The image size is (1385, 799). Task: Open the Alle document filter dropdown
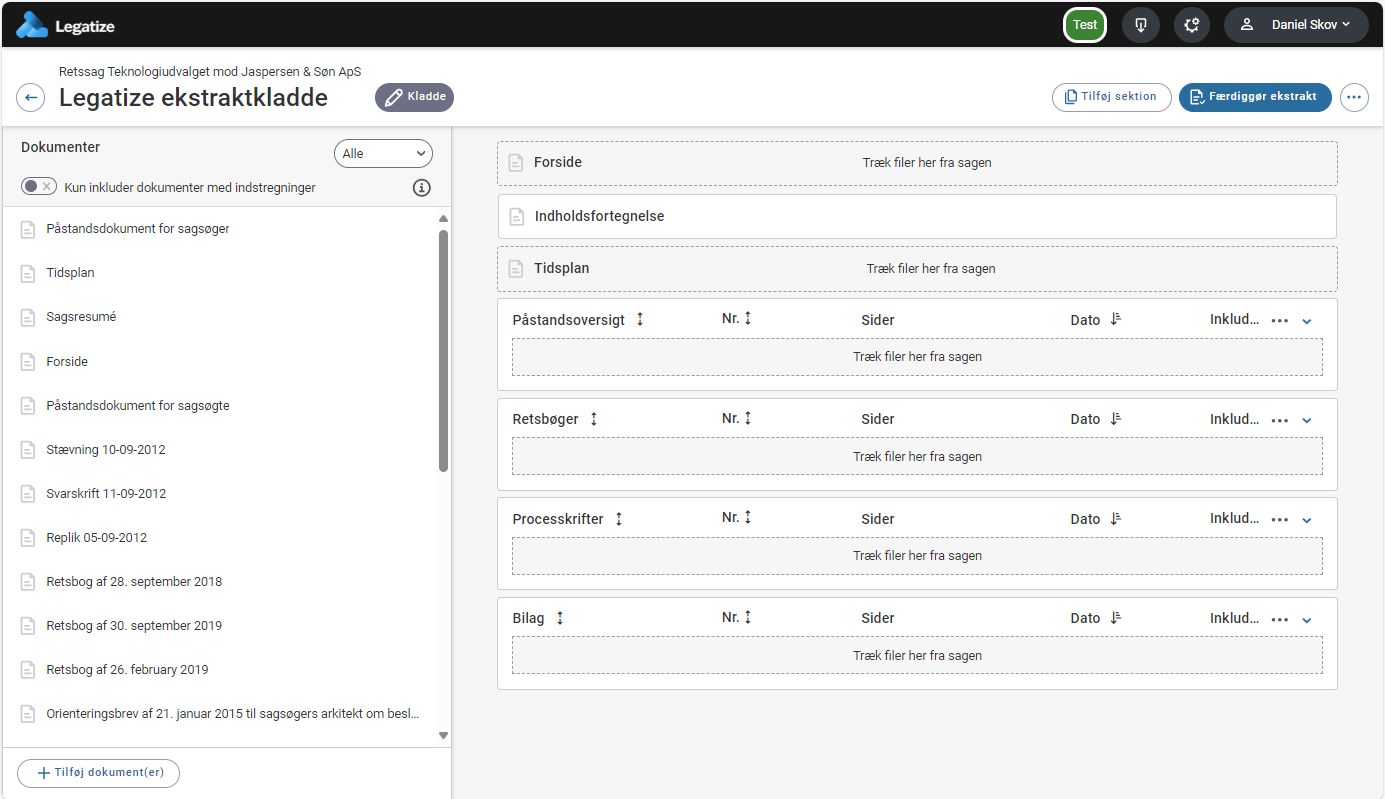tap(383, 153)
